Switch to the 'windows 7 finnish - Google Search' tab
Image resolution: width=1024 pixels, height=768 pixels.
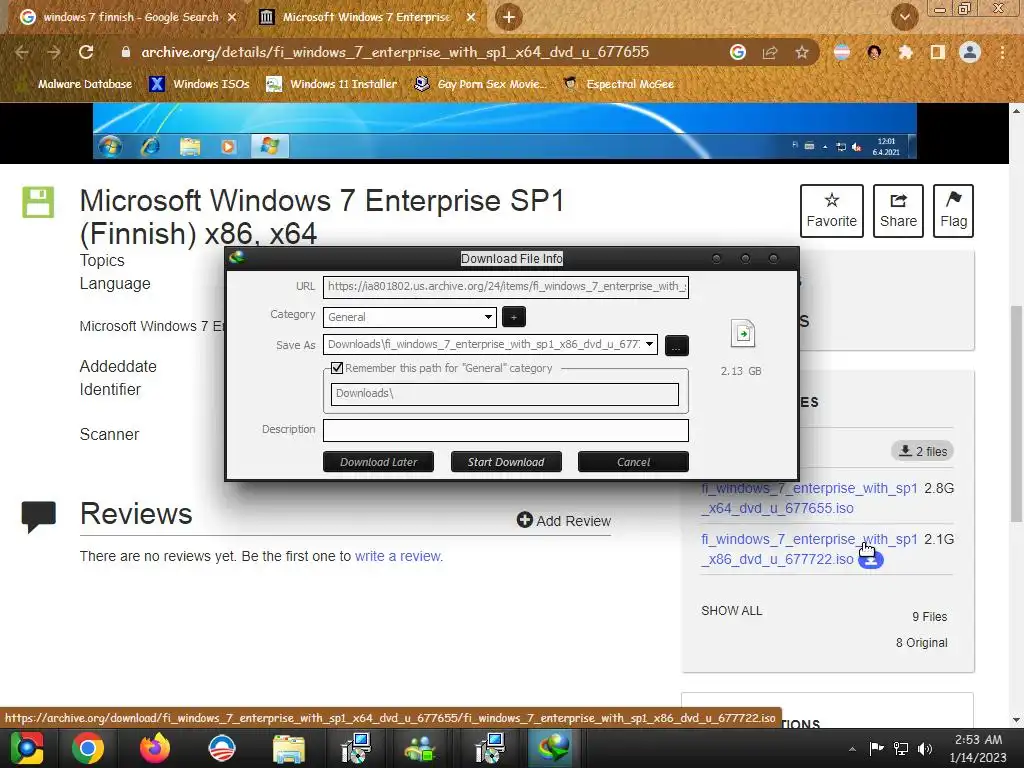(129, 17)
